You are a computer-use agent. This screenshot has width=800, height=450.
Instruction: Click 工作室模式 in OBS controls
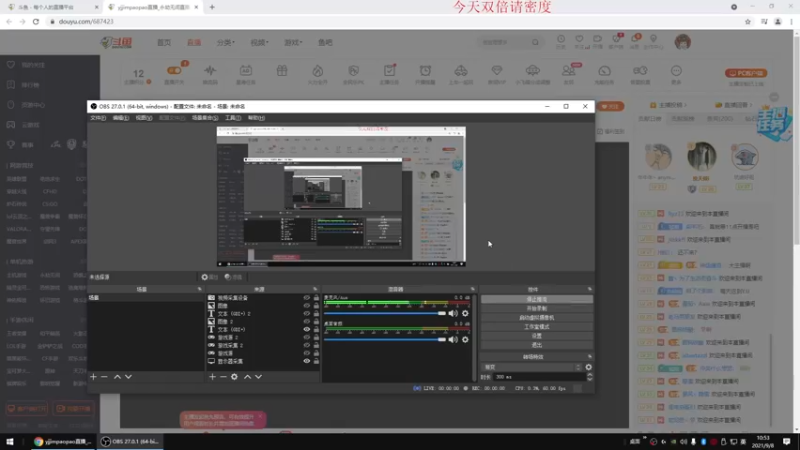coord(537,327)
